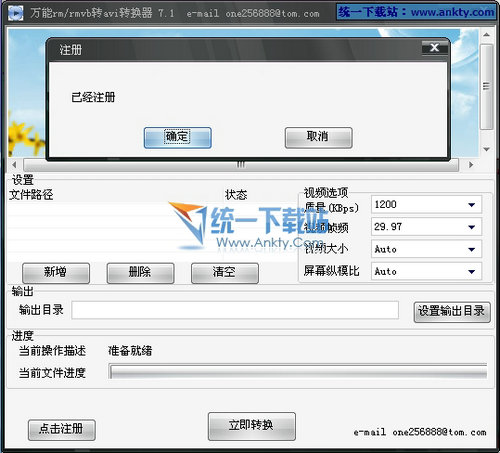Image resolution: width=500 pixels, height=453 pixels.
Task: Open 设置输出目录 folder chooser
Action: pyautogui.click(x=452, y=312)
